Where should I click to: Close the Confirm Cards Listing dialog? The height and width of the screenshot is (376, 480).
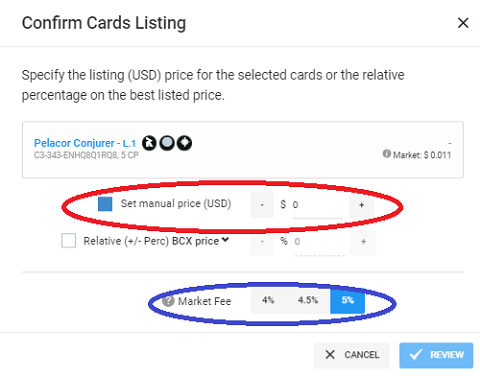(463, 23)
